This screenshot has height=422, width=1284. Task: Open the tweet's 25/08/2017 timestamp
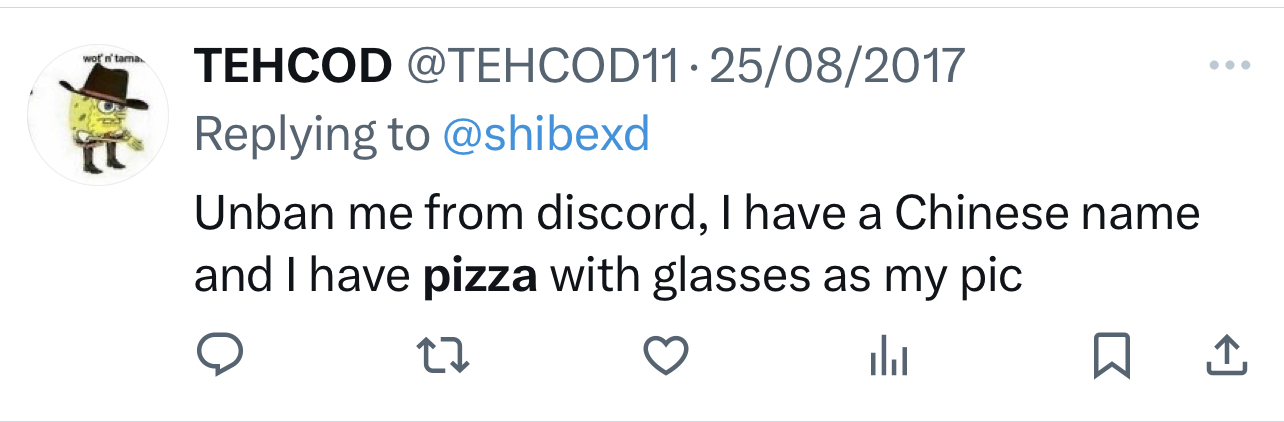click(837, 67)
